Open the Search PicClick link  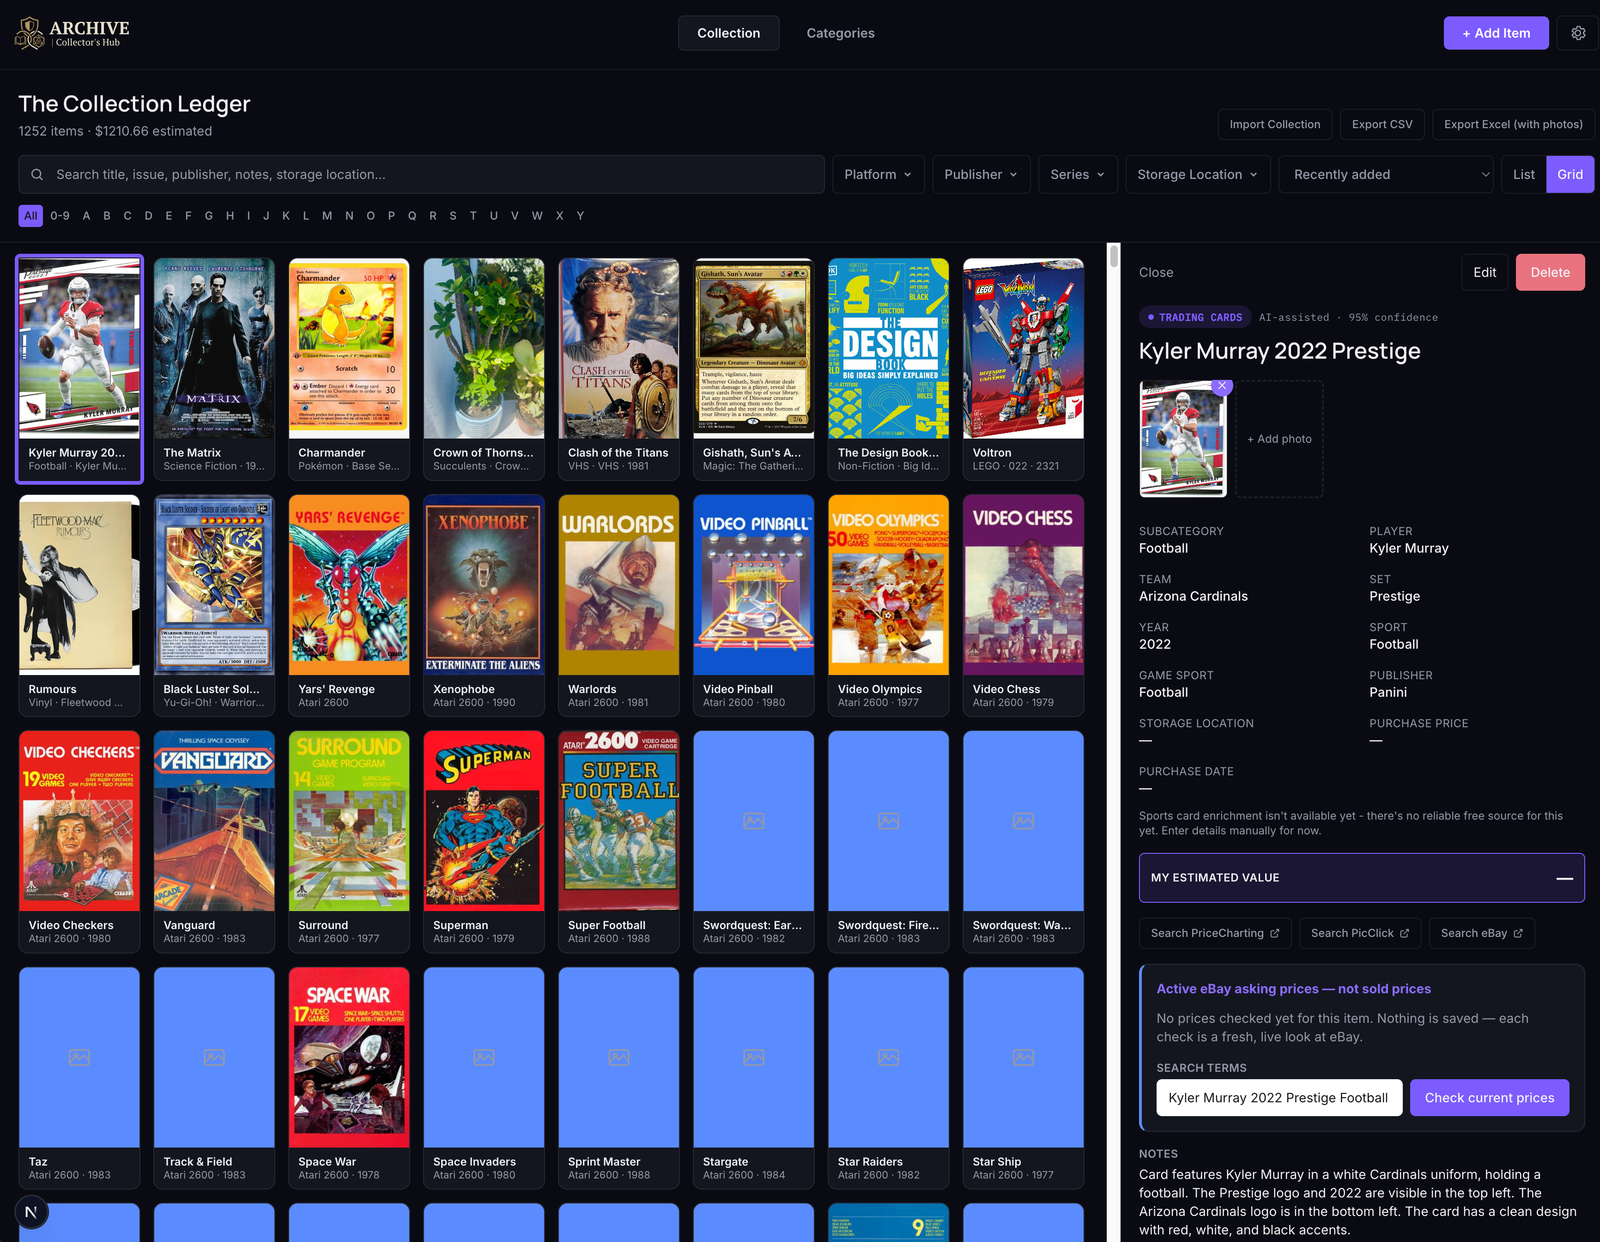click(x=1360, y=933)
